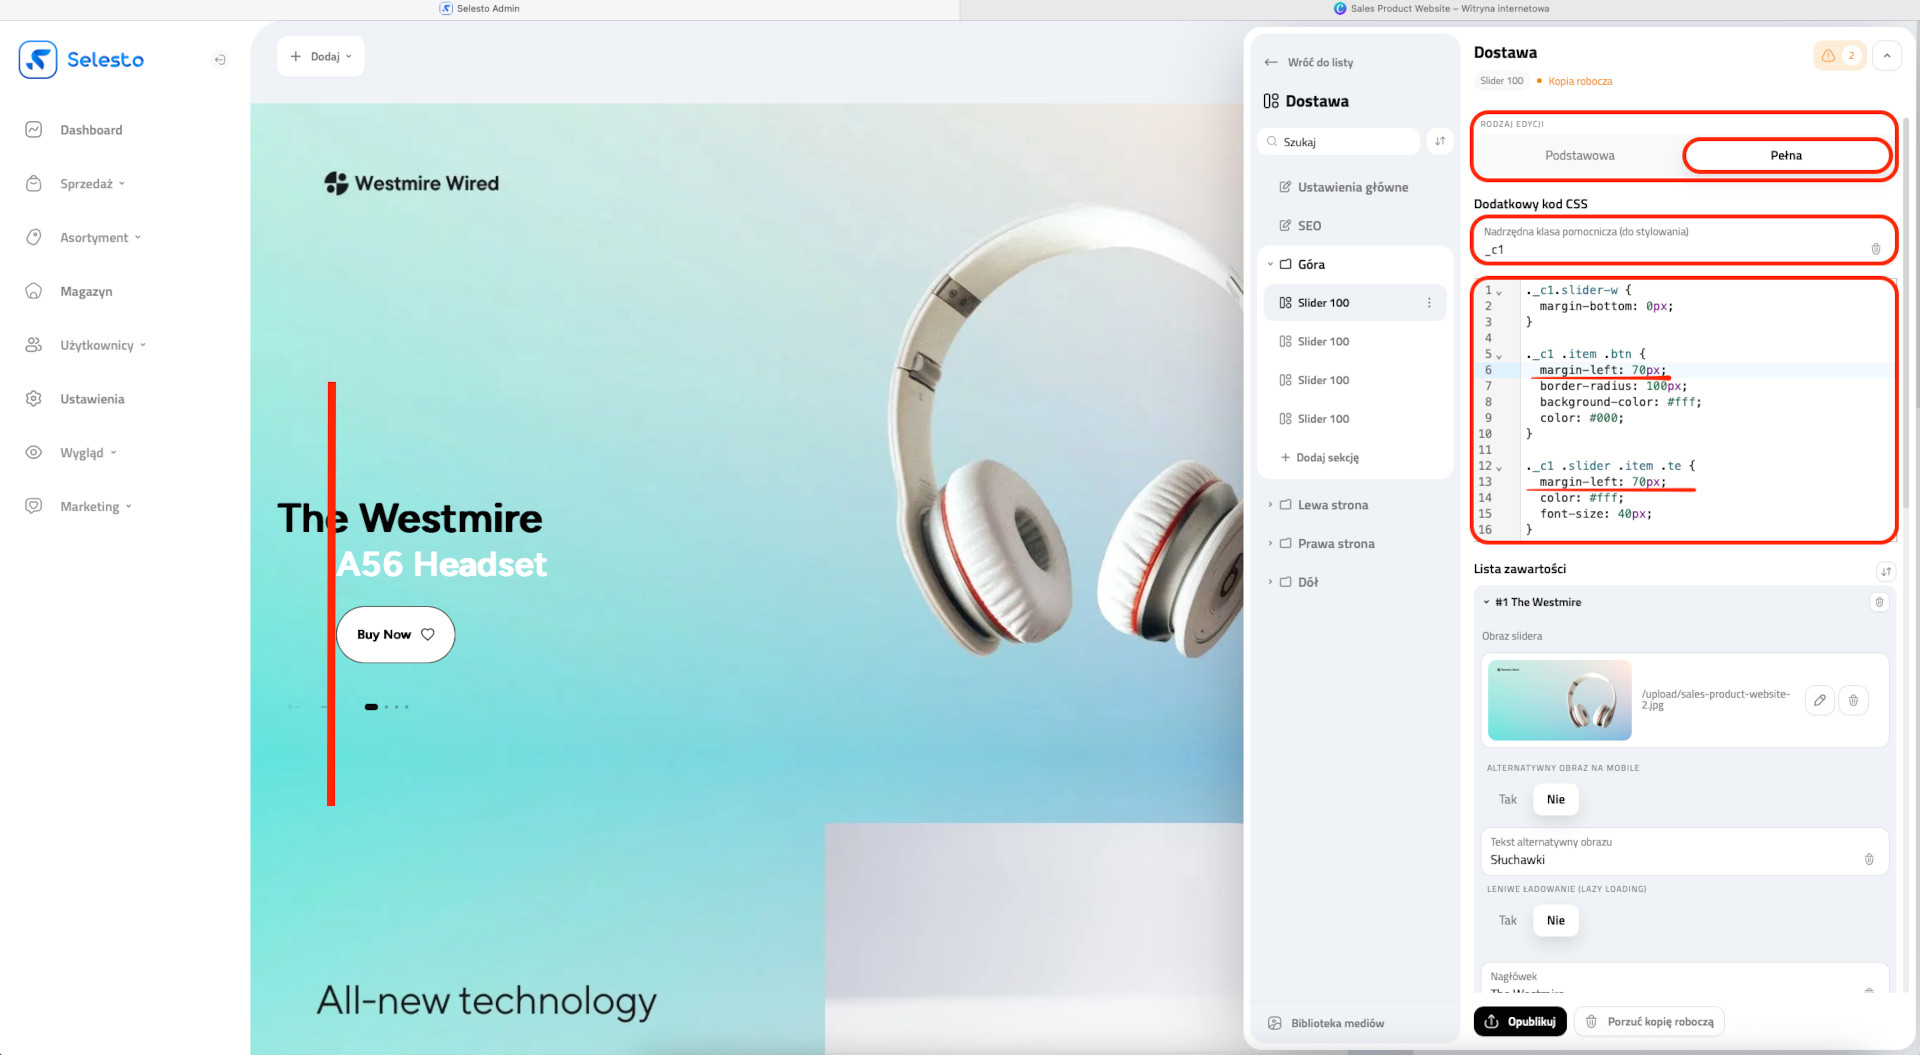Click the sort icon next to search

(x=1440, y=141)
